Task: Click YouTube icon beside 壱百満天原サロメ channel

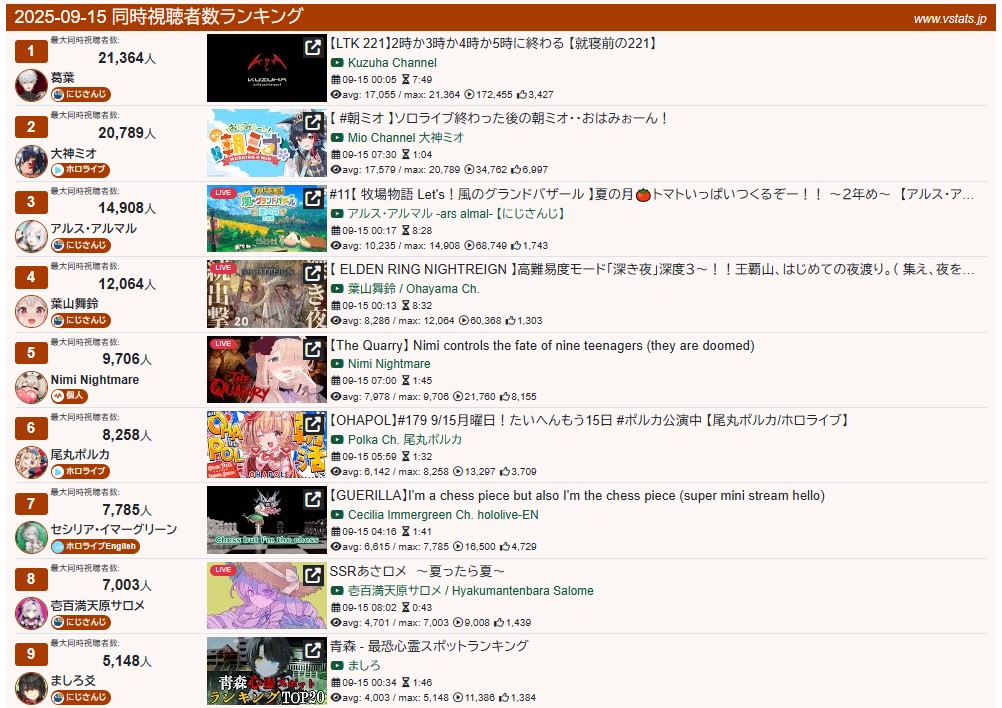Action: click(x=337, y=590)
